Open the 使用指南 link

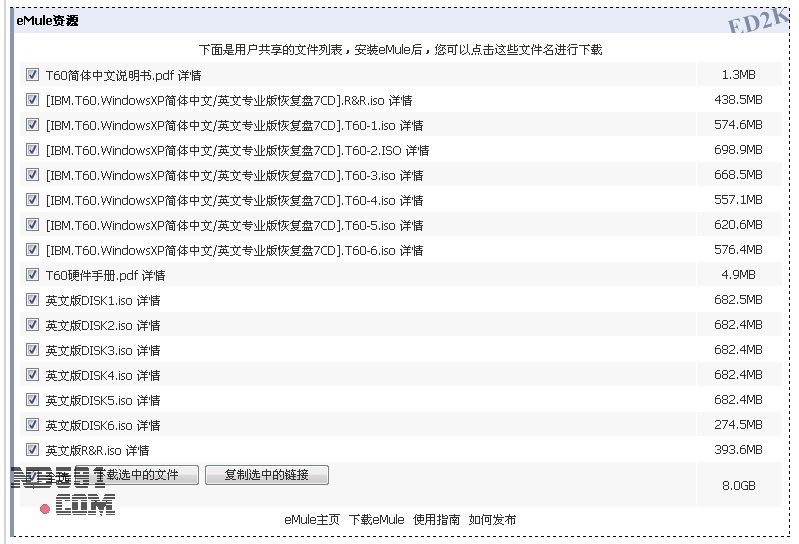pyautogui.click(x=436, y=520)
